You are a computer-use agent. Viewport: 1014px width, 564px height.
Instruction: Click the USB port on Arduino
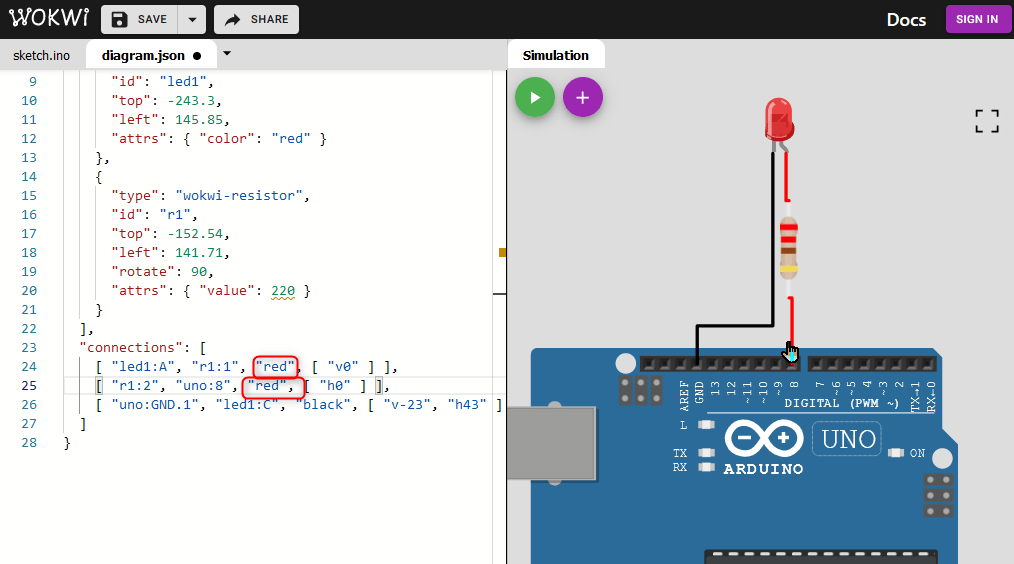[551, 444]
